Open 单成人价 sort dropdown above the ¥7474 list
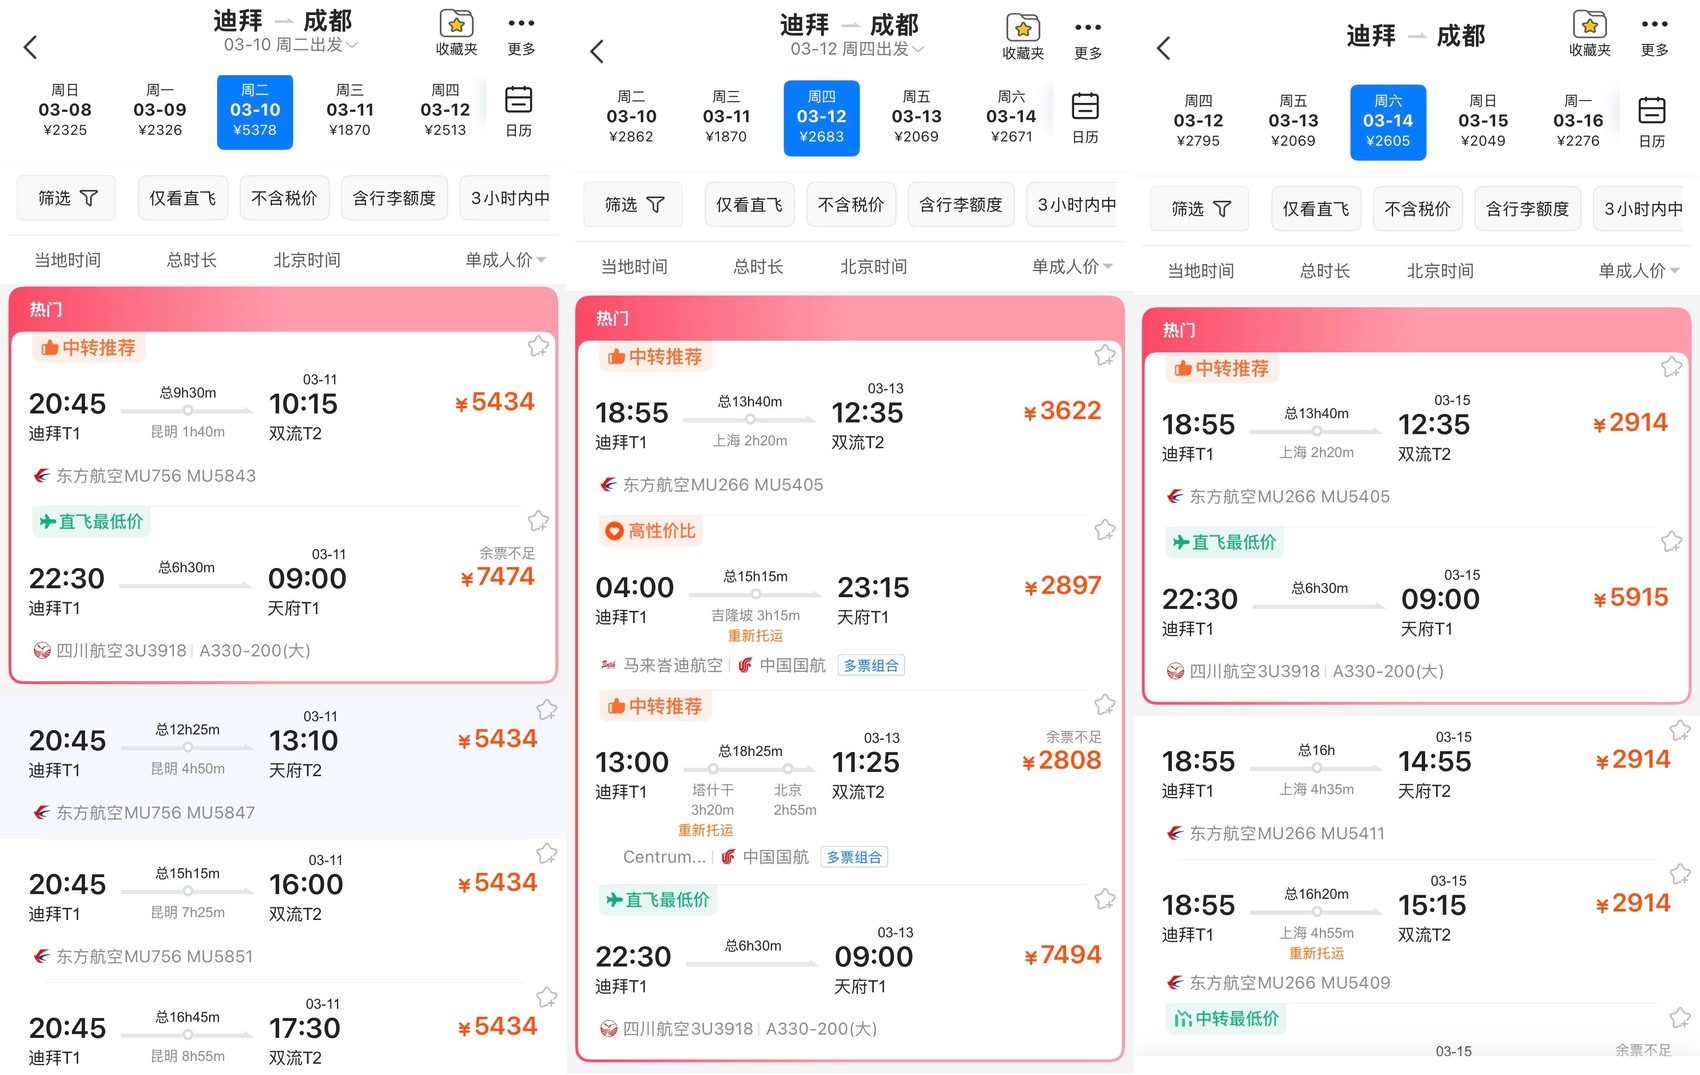This screenshot has width=1700, height=1075. 505,260
